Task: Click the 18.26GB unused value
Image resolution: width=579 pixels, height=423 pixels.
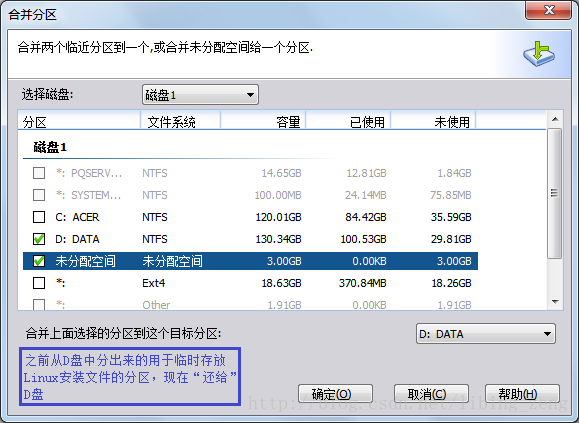Action: pyautogui.click(x=451, y=283)
